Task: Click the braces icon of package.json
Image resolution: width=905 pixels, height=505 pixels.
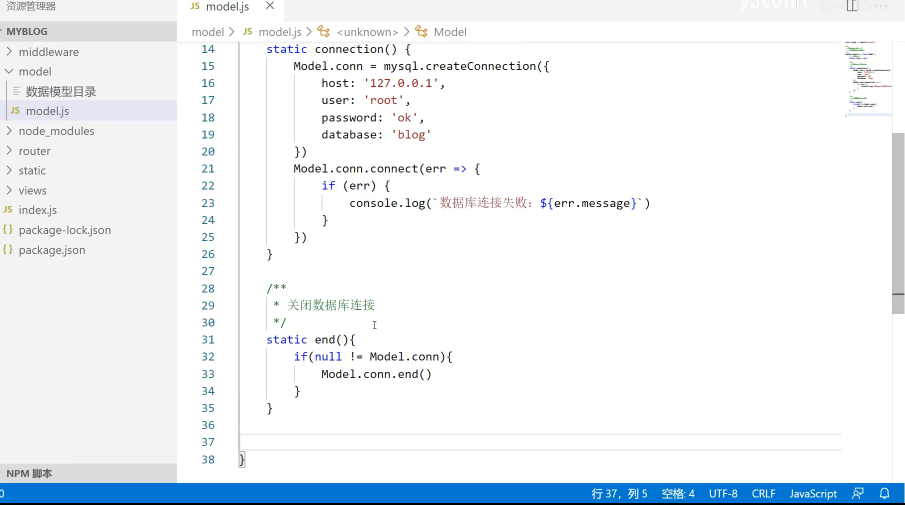Action: coord(8,249)
